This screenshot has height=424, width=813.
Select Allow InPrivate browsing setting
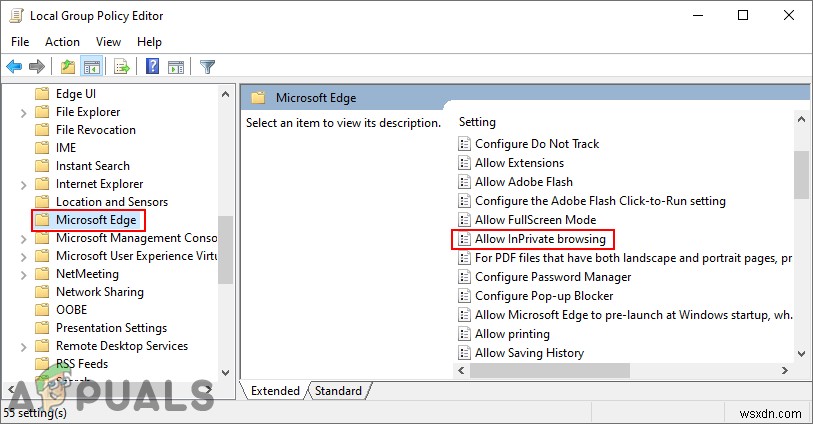[540, 239]
